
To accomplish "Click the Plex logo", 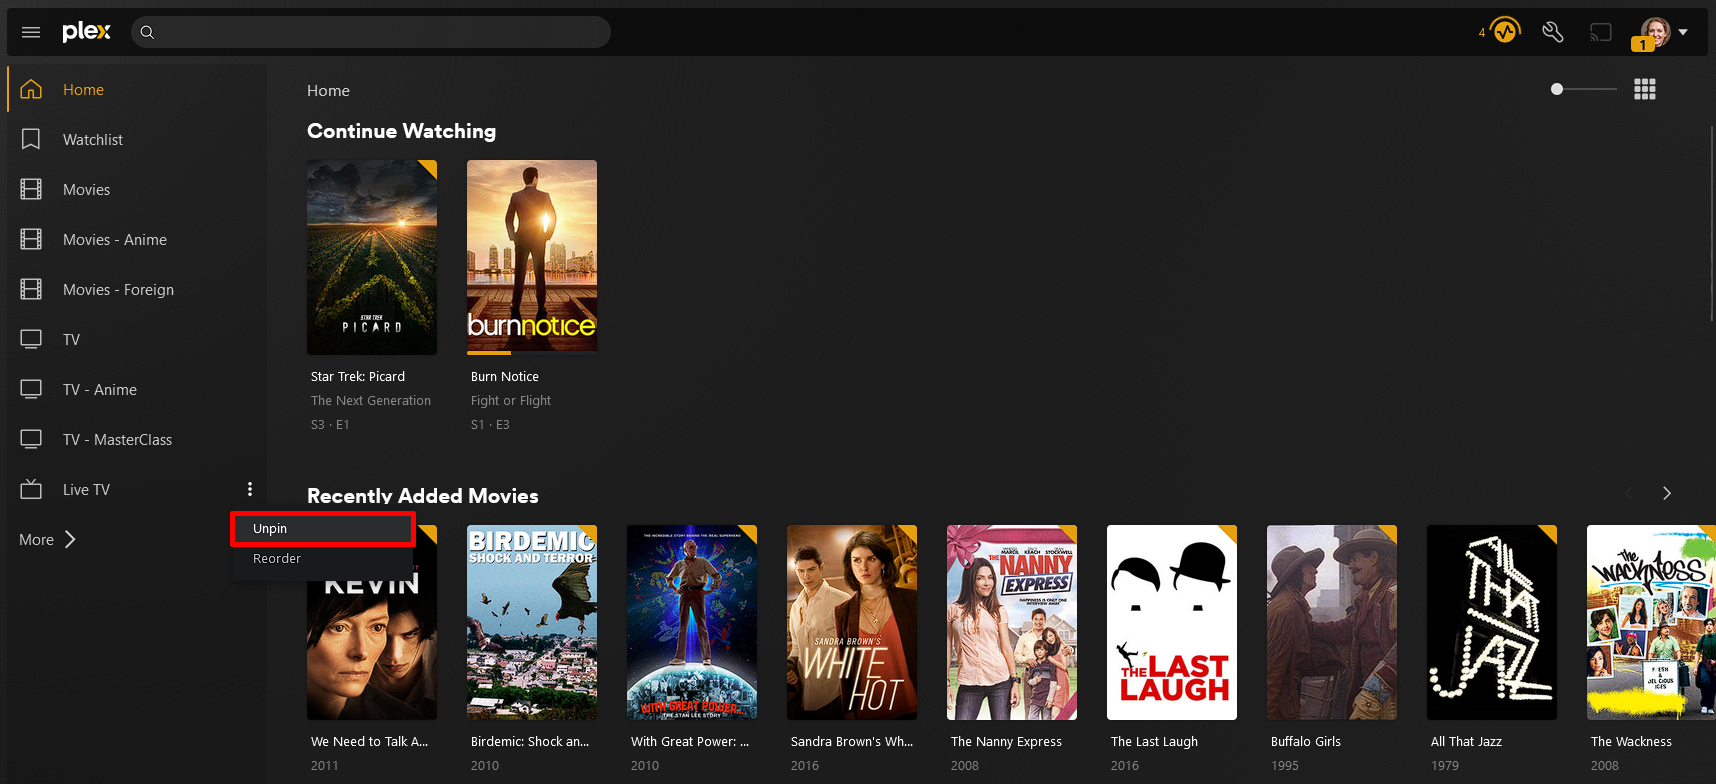I will point(86,32).
